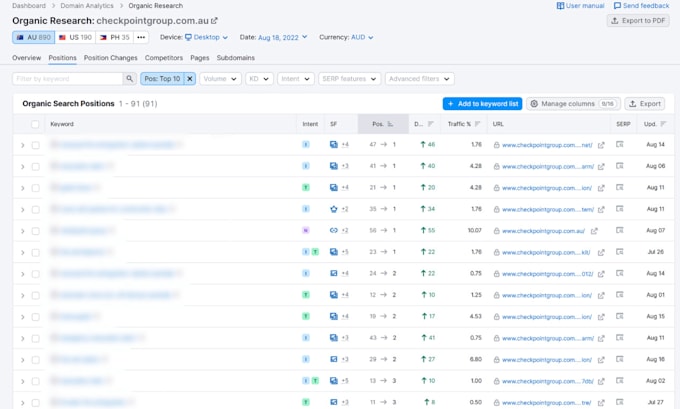Click purple intent badge in row 56 → 1
The width and height of the screenshot is (680, 409).
(x=306, y=230)
